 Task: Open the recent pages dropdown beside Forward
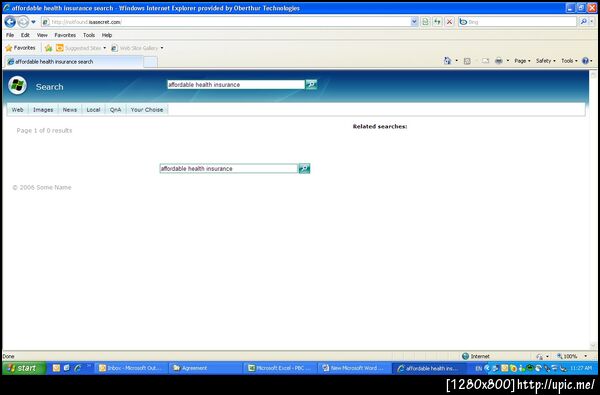click(33, 22)
